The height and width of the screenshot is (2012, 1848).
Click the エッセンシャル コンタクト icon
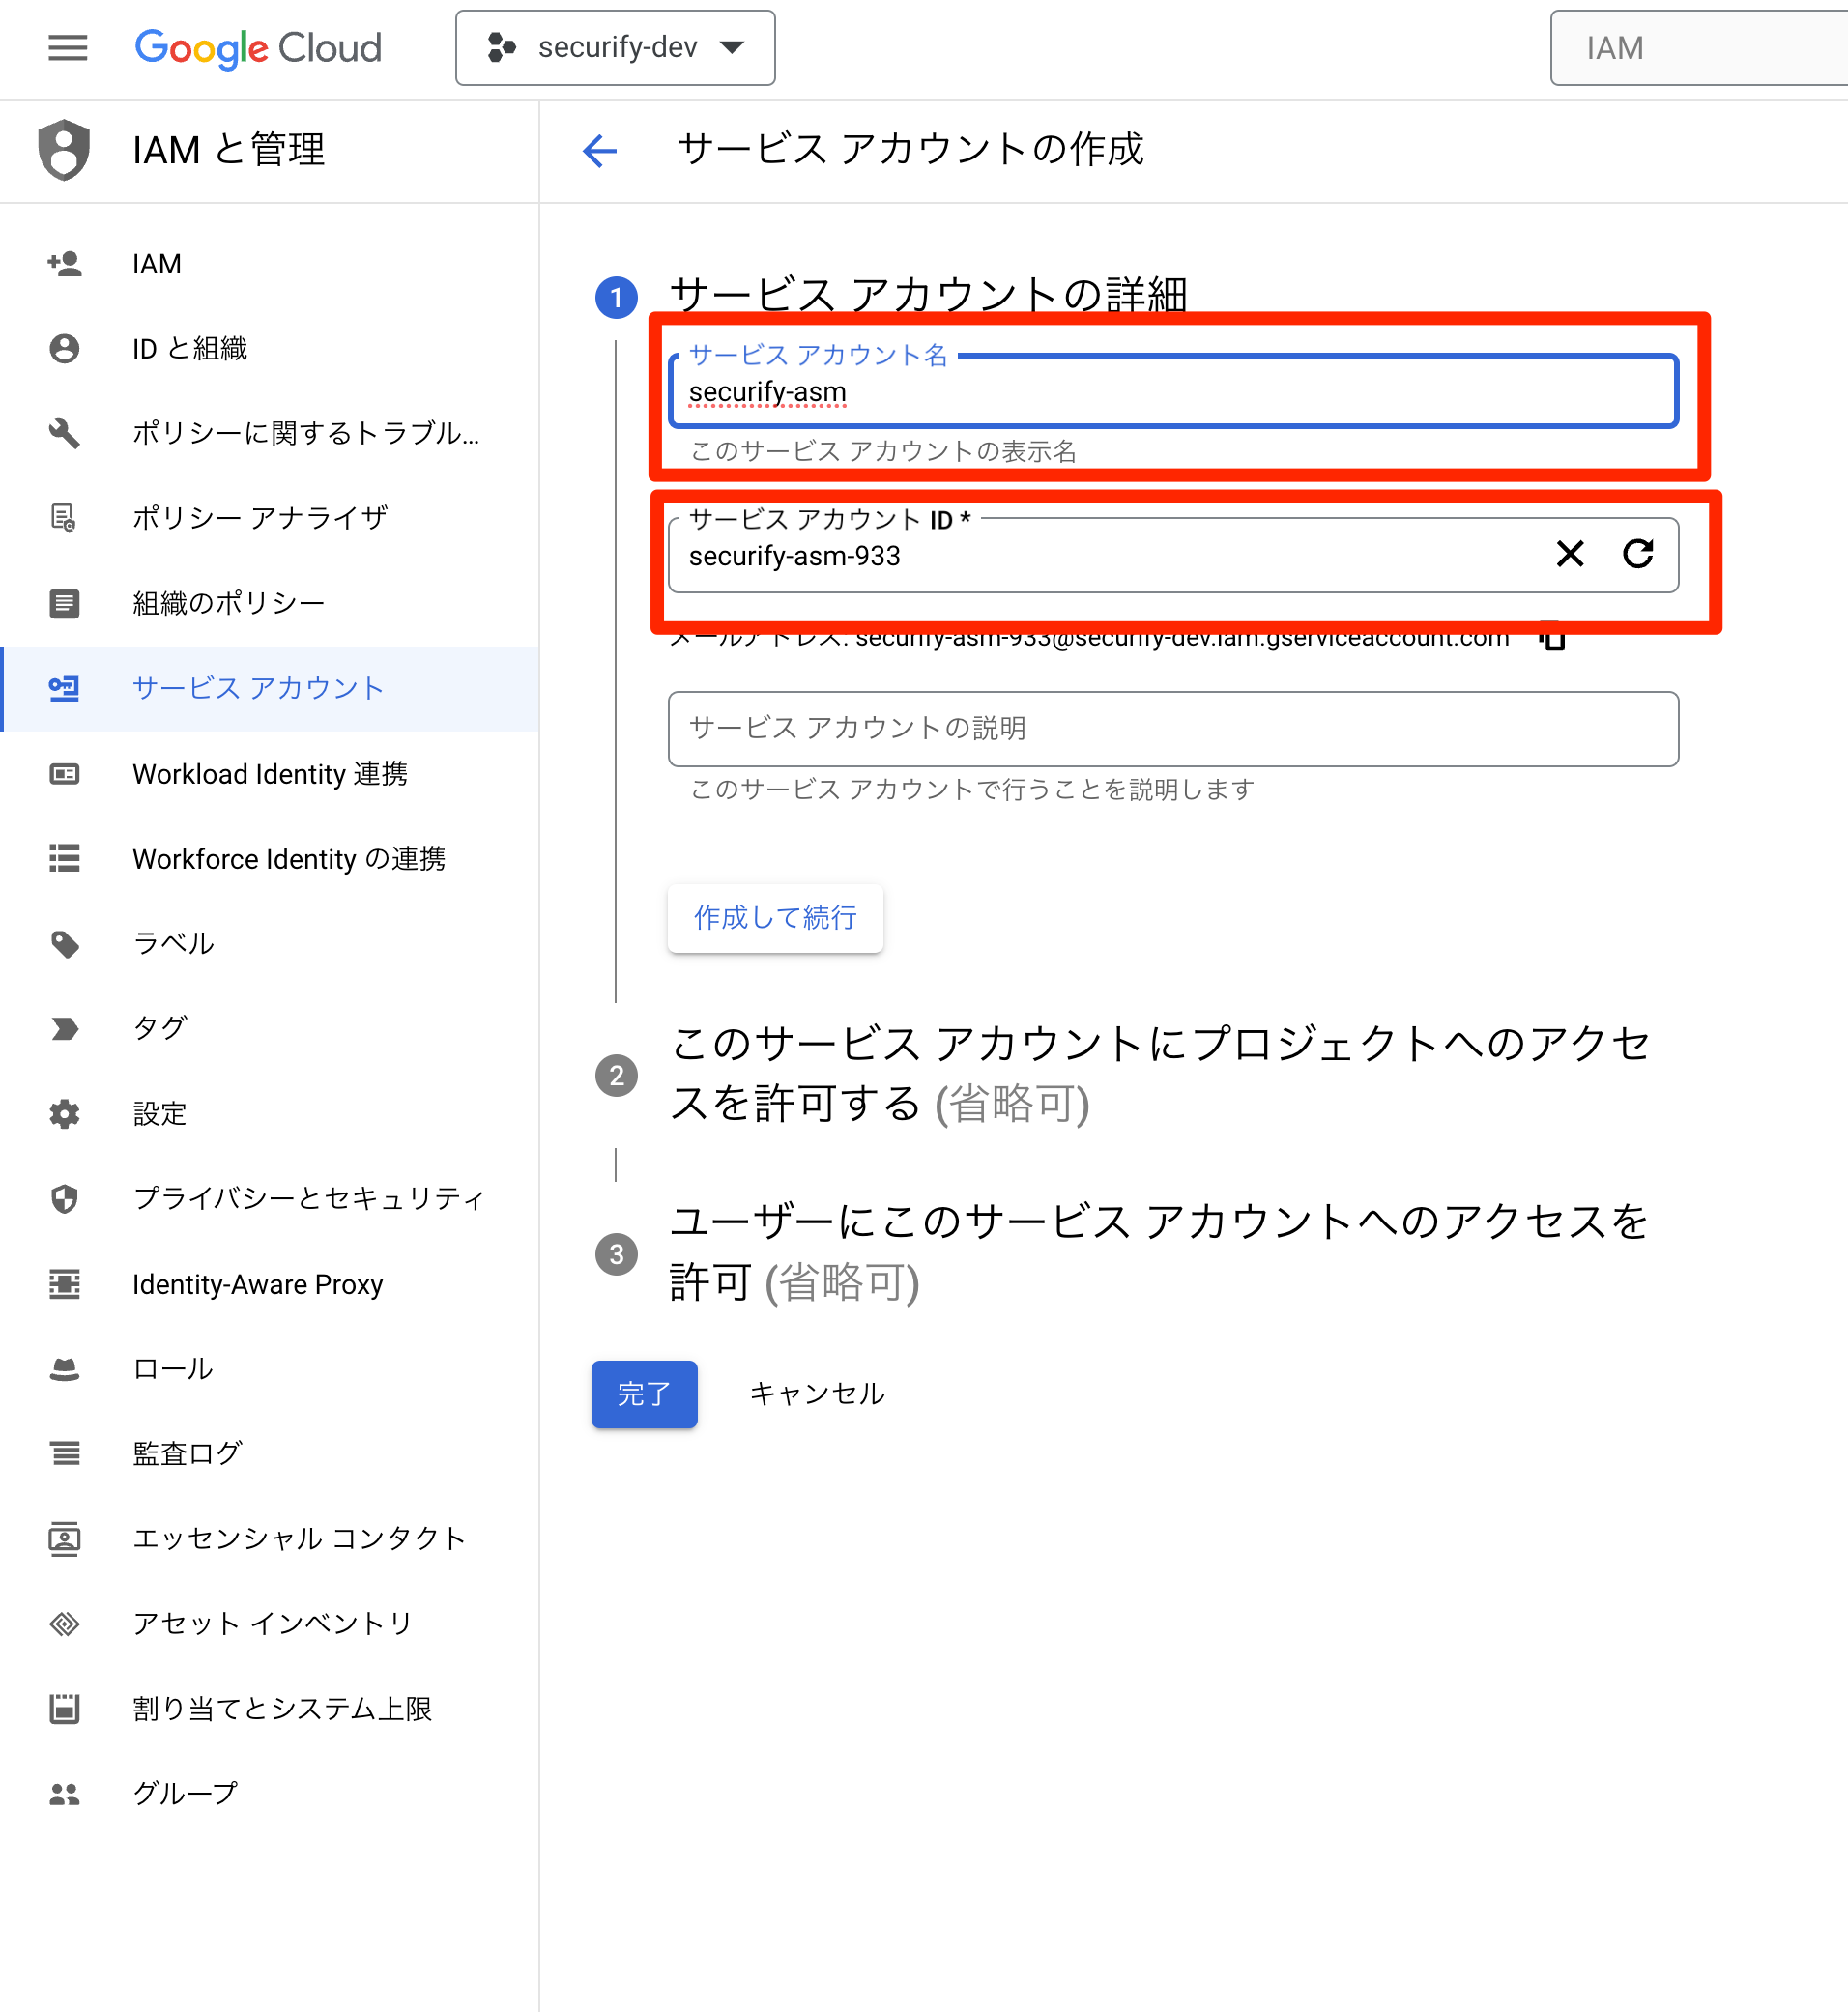pyautogui.click(x=64, y=1538)
